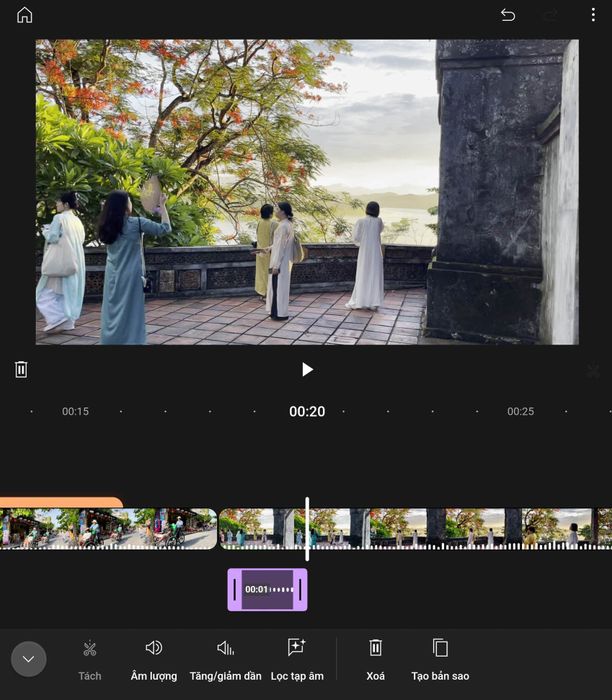The height and width of the screenshot is (700, 612).
Task: Select the temple terrace video clip
Action: 415,529
